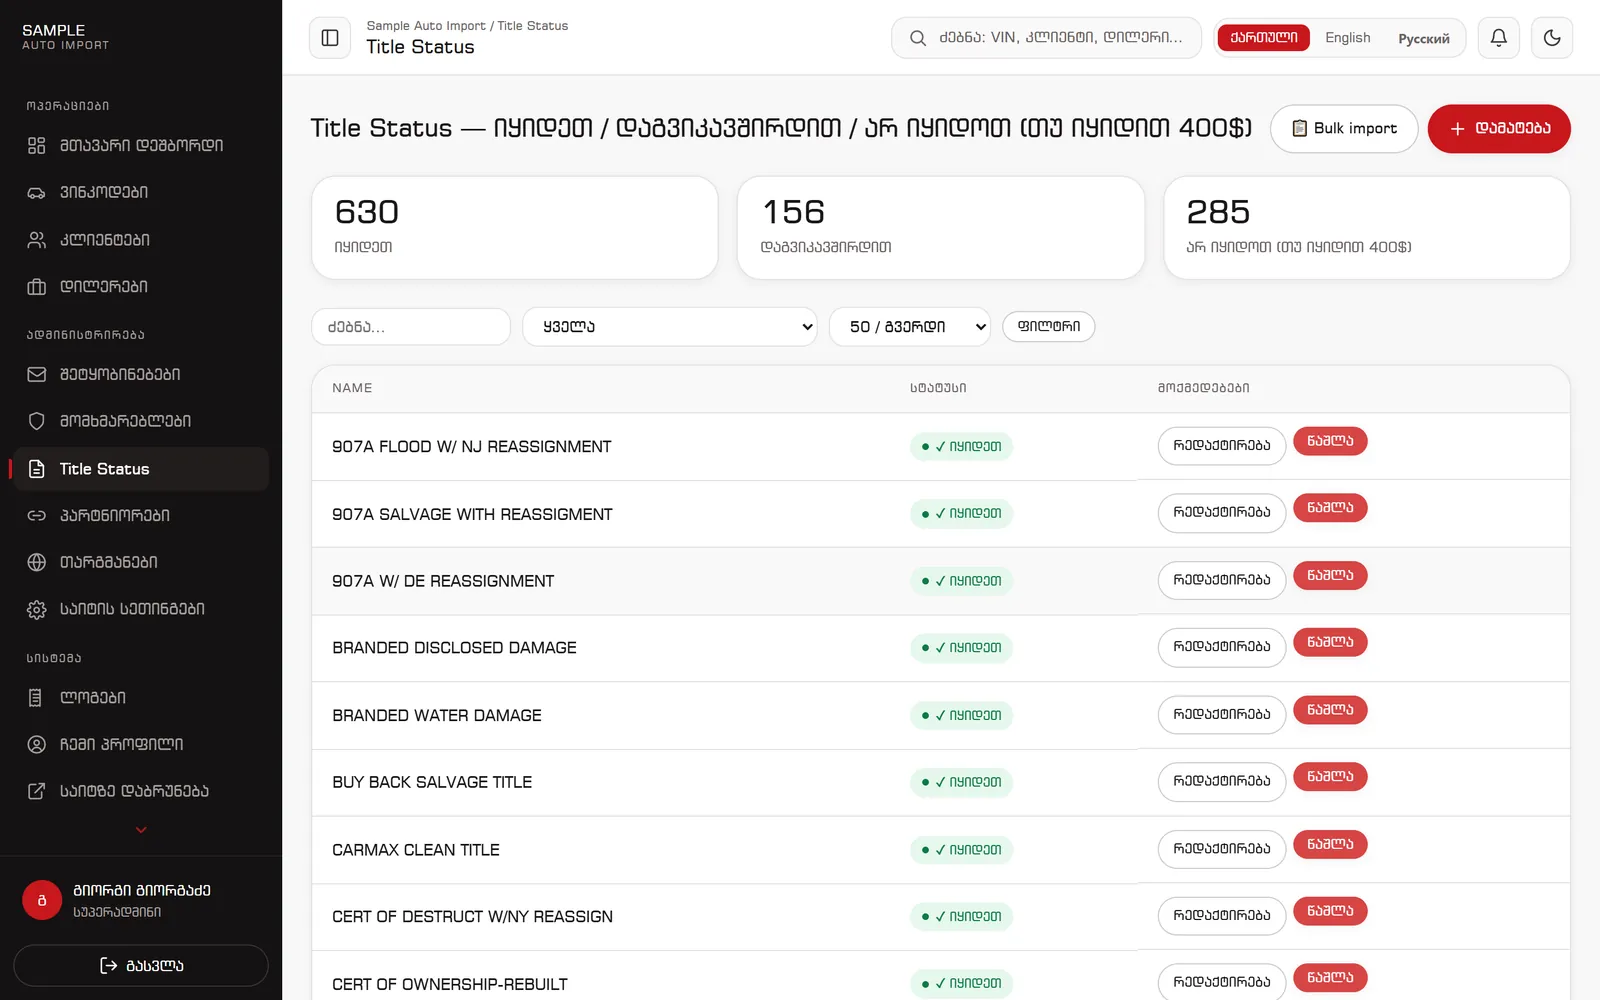
Task: Open the logs document icon item
Action: [36, 697]
